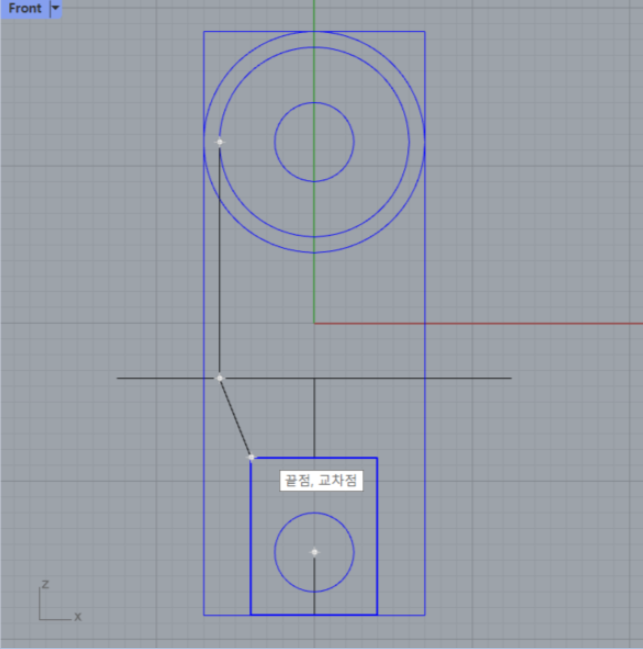Click the intersection point on the horizontal line

tap(220, 378)
